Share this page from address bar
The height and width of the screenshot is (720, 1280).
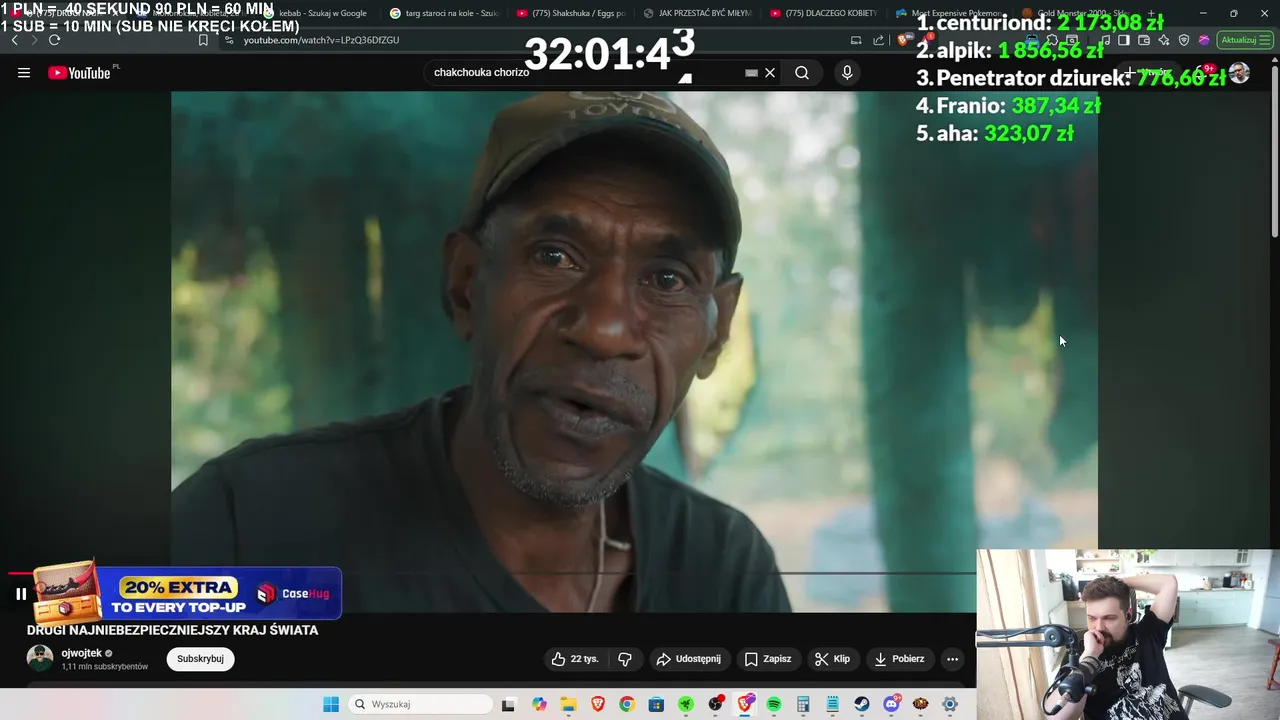pyautogui.click(x=878, y=40)
